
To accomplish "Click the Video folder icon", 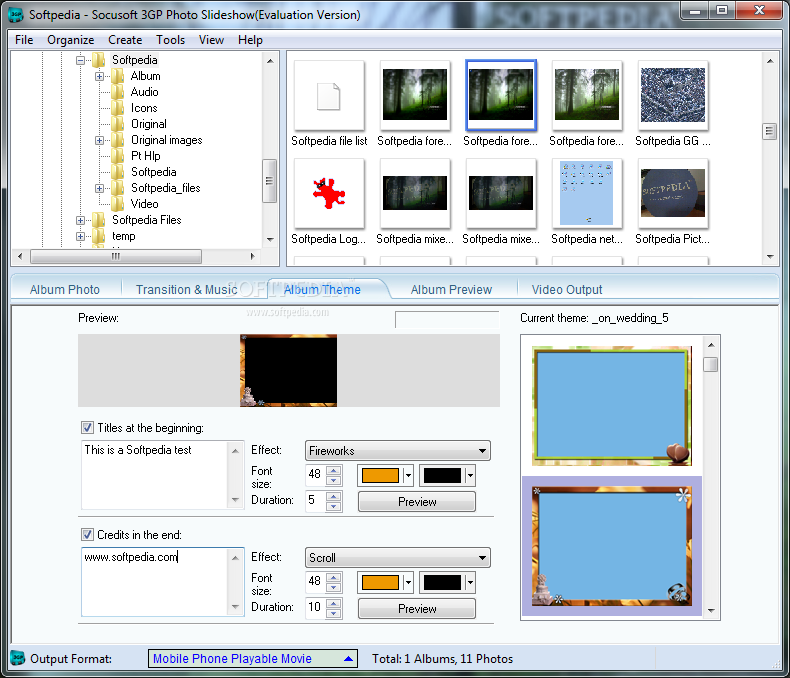I will point(118,204).
